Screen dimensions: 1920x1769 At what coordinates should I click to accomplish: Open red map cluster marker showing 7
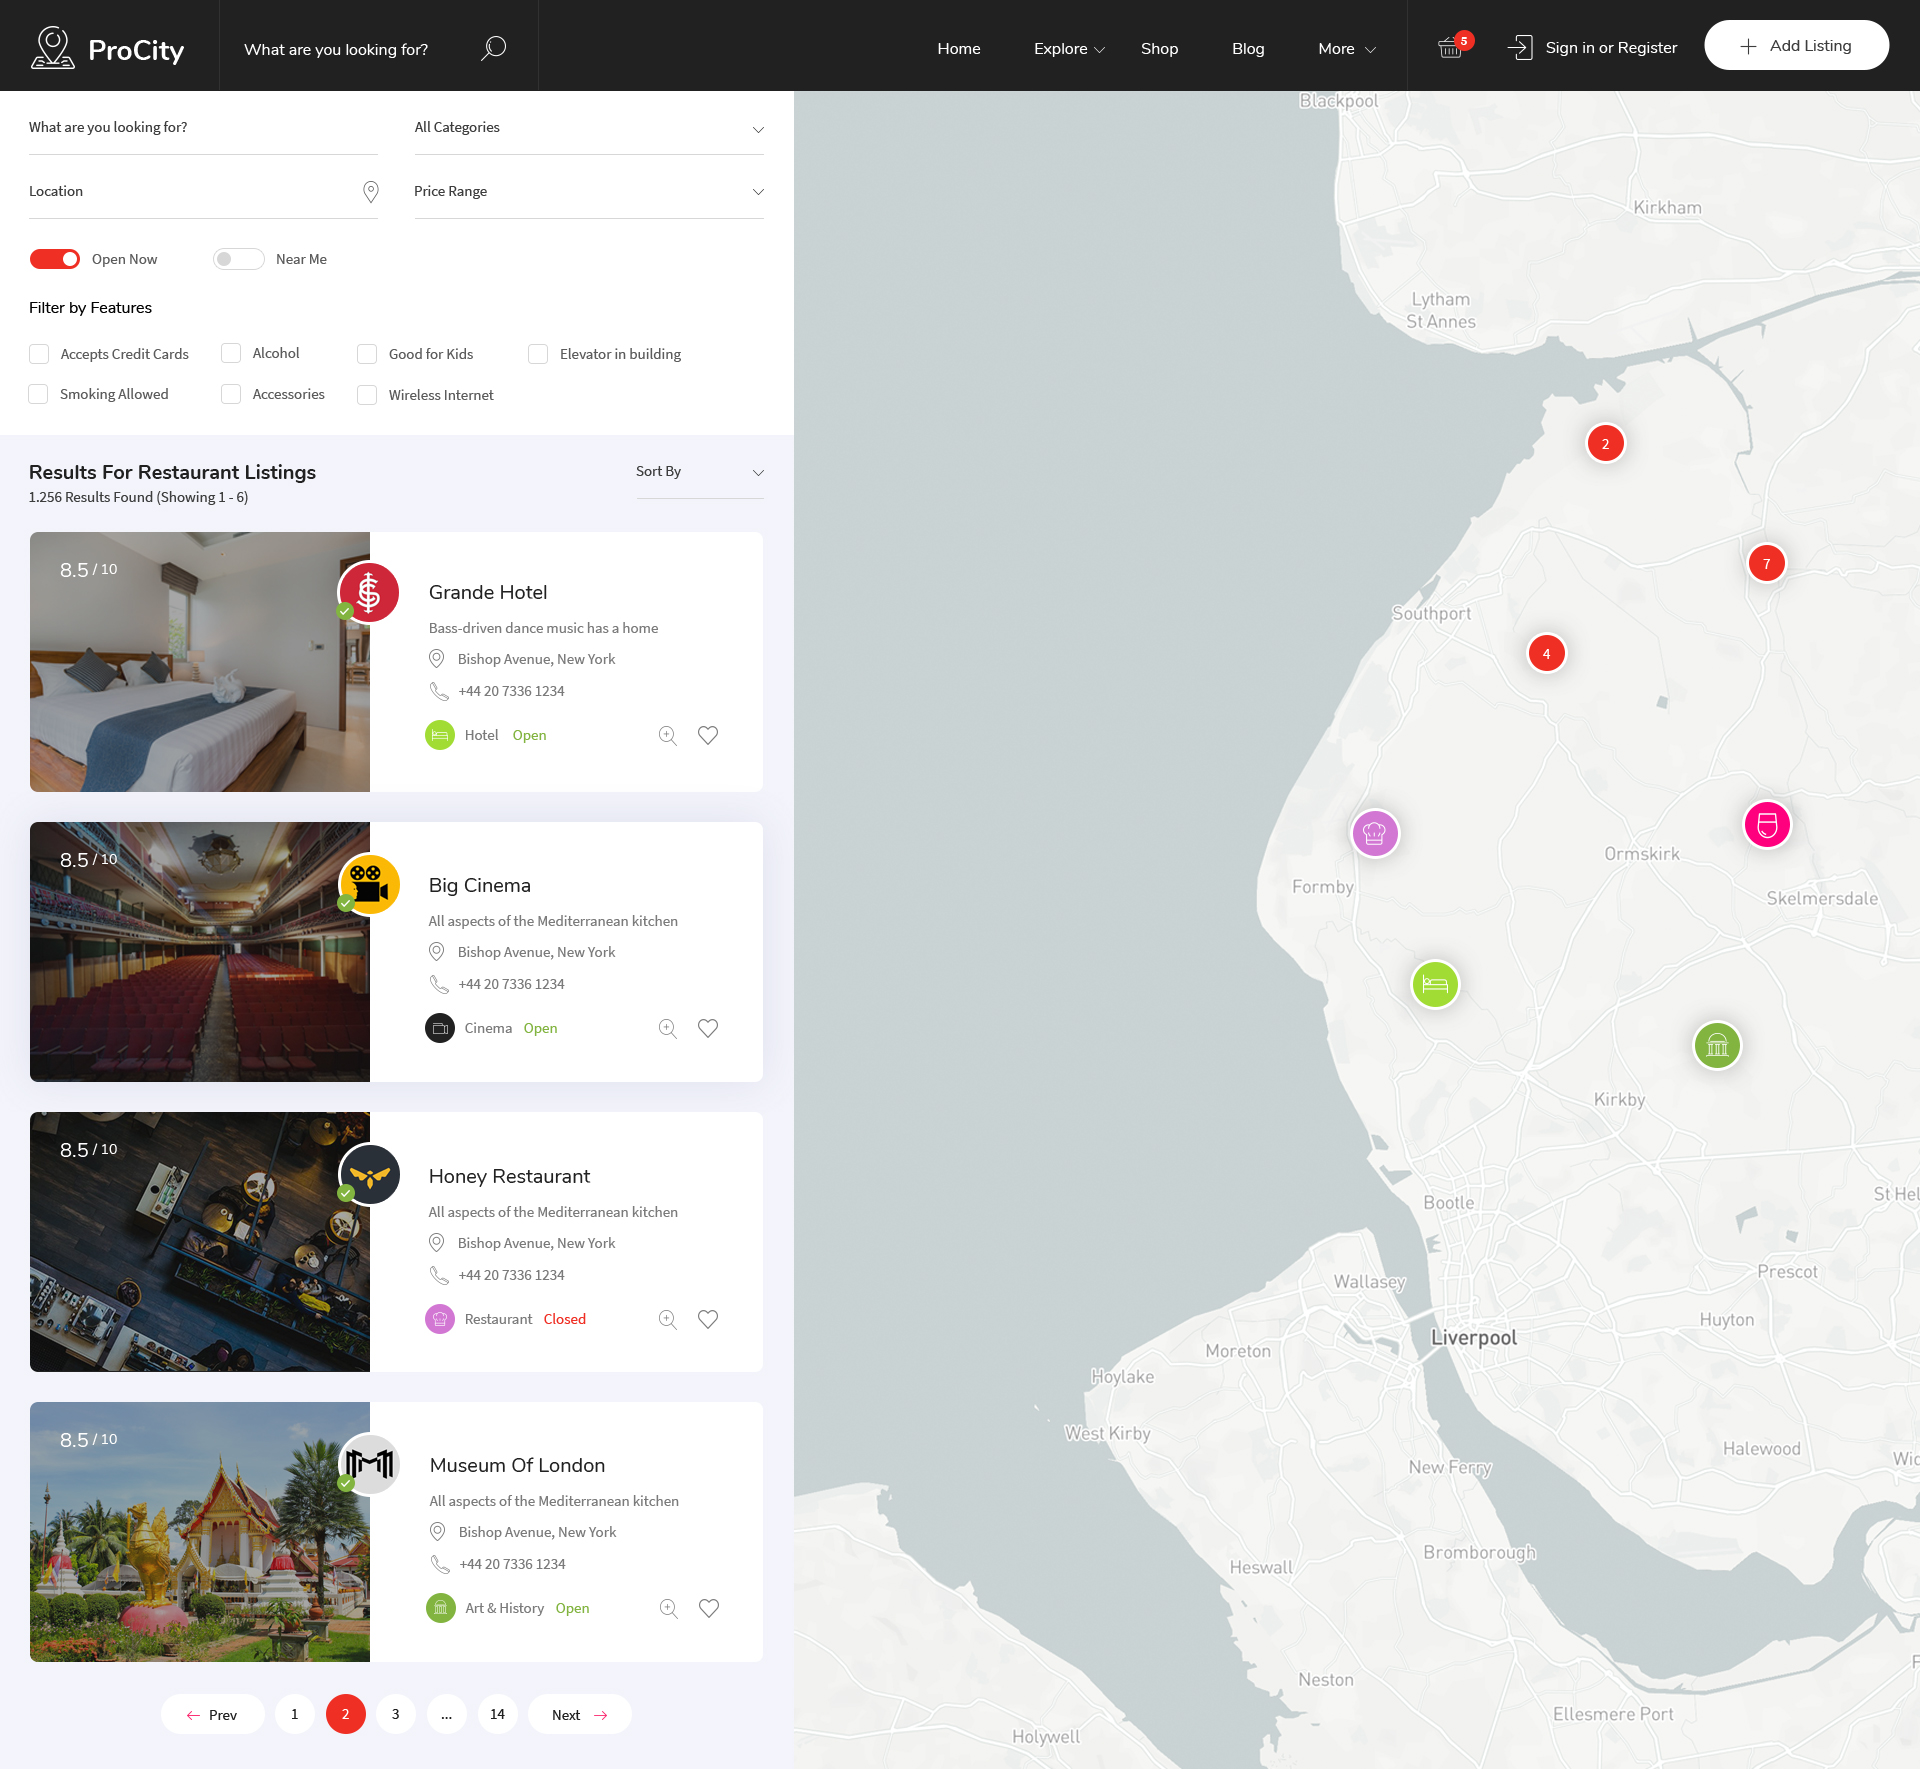pyautogui.click(x=1766, y=563)
